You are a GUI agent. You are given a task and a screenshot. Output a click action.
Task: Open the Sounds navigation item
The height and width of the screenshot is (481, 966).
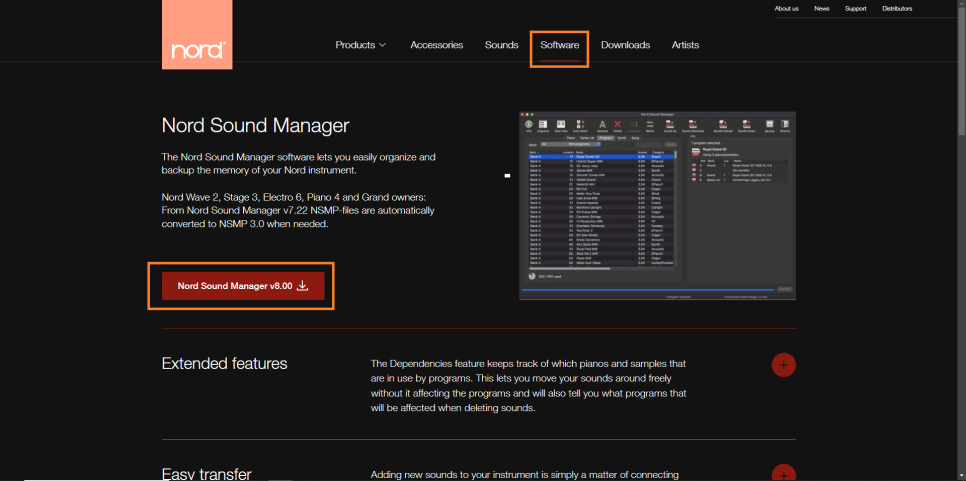pos(501,45)
